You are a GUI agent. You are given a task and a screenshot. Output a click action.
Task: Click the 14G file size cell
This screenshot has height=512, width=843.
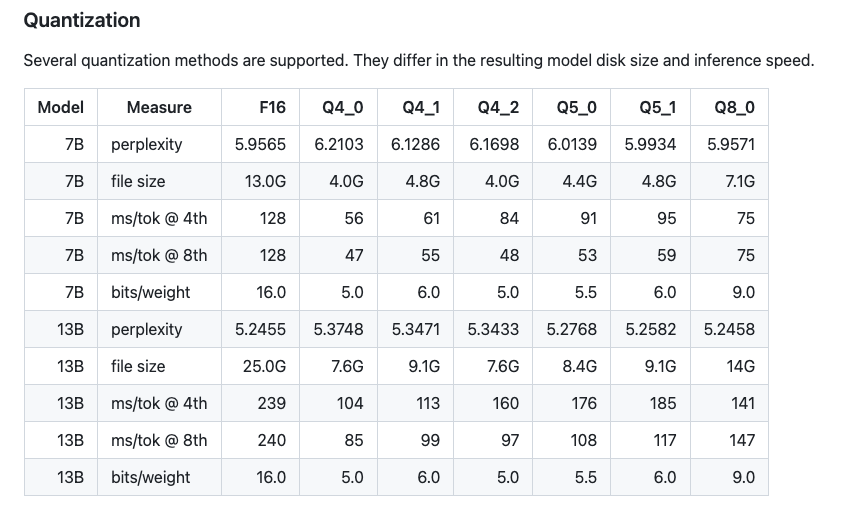point(741,366)
